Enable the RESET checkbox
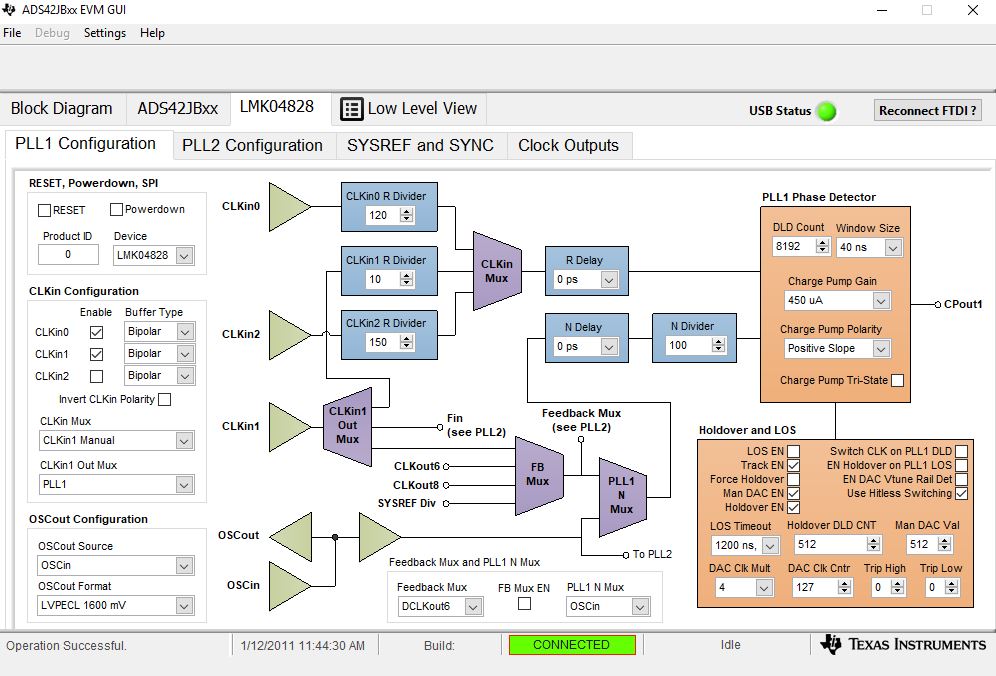The image size is (996, 676). (x=44, y=210)
